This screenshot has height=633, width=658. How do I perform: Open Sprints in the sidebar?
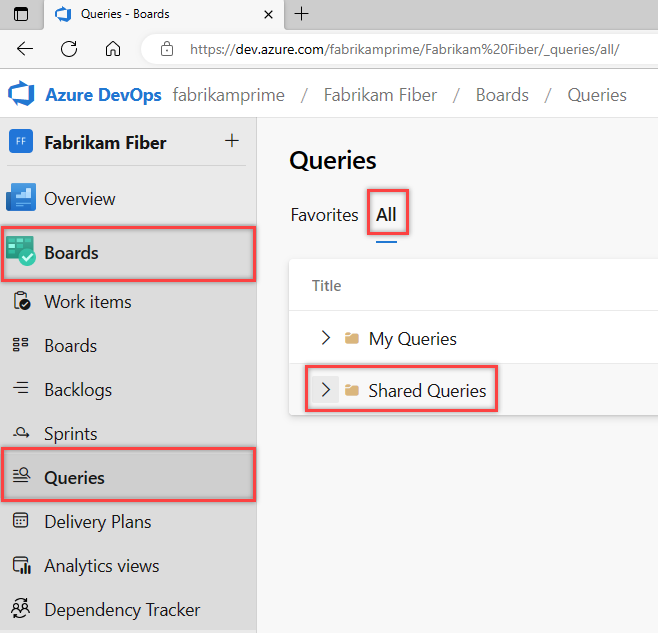click(x=70, y=434)
